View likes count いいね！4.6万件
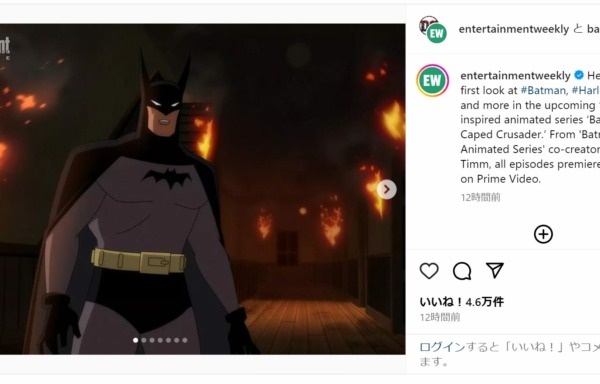The image size is (600, 384). pyautogui.click(x=462, y=302)
